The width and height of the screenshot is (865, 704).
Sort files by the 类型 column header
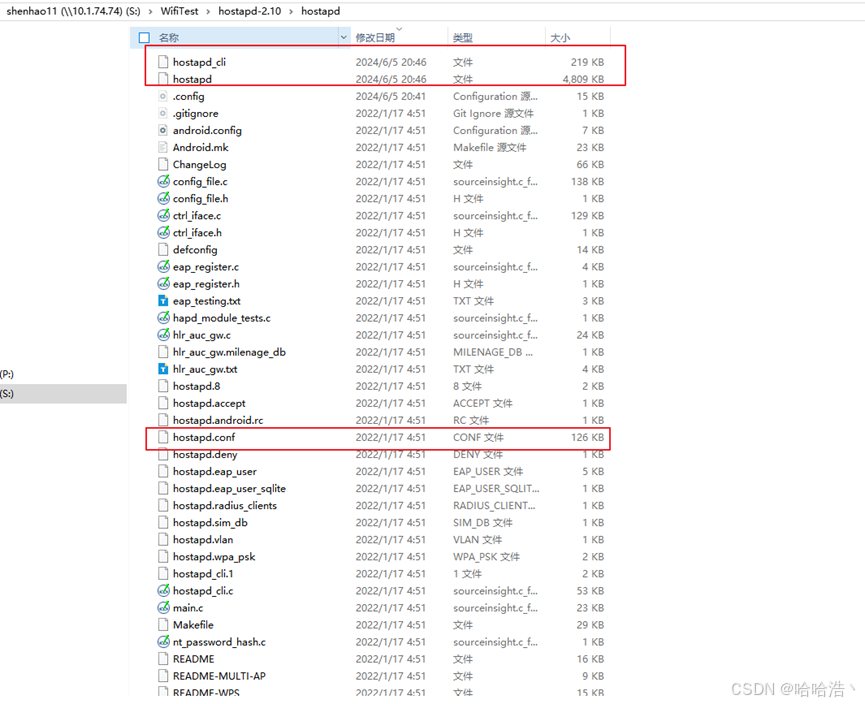463,38
